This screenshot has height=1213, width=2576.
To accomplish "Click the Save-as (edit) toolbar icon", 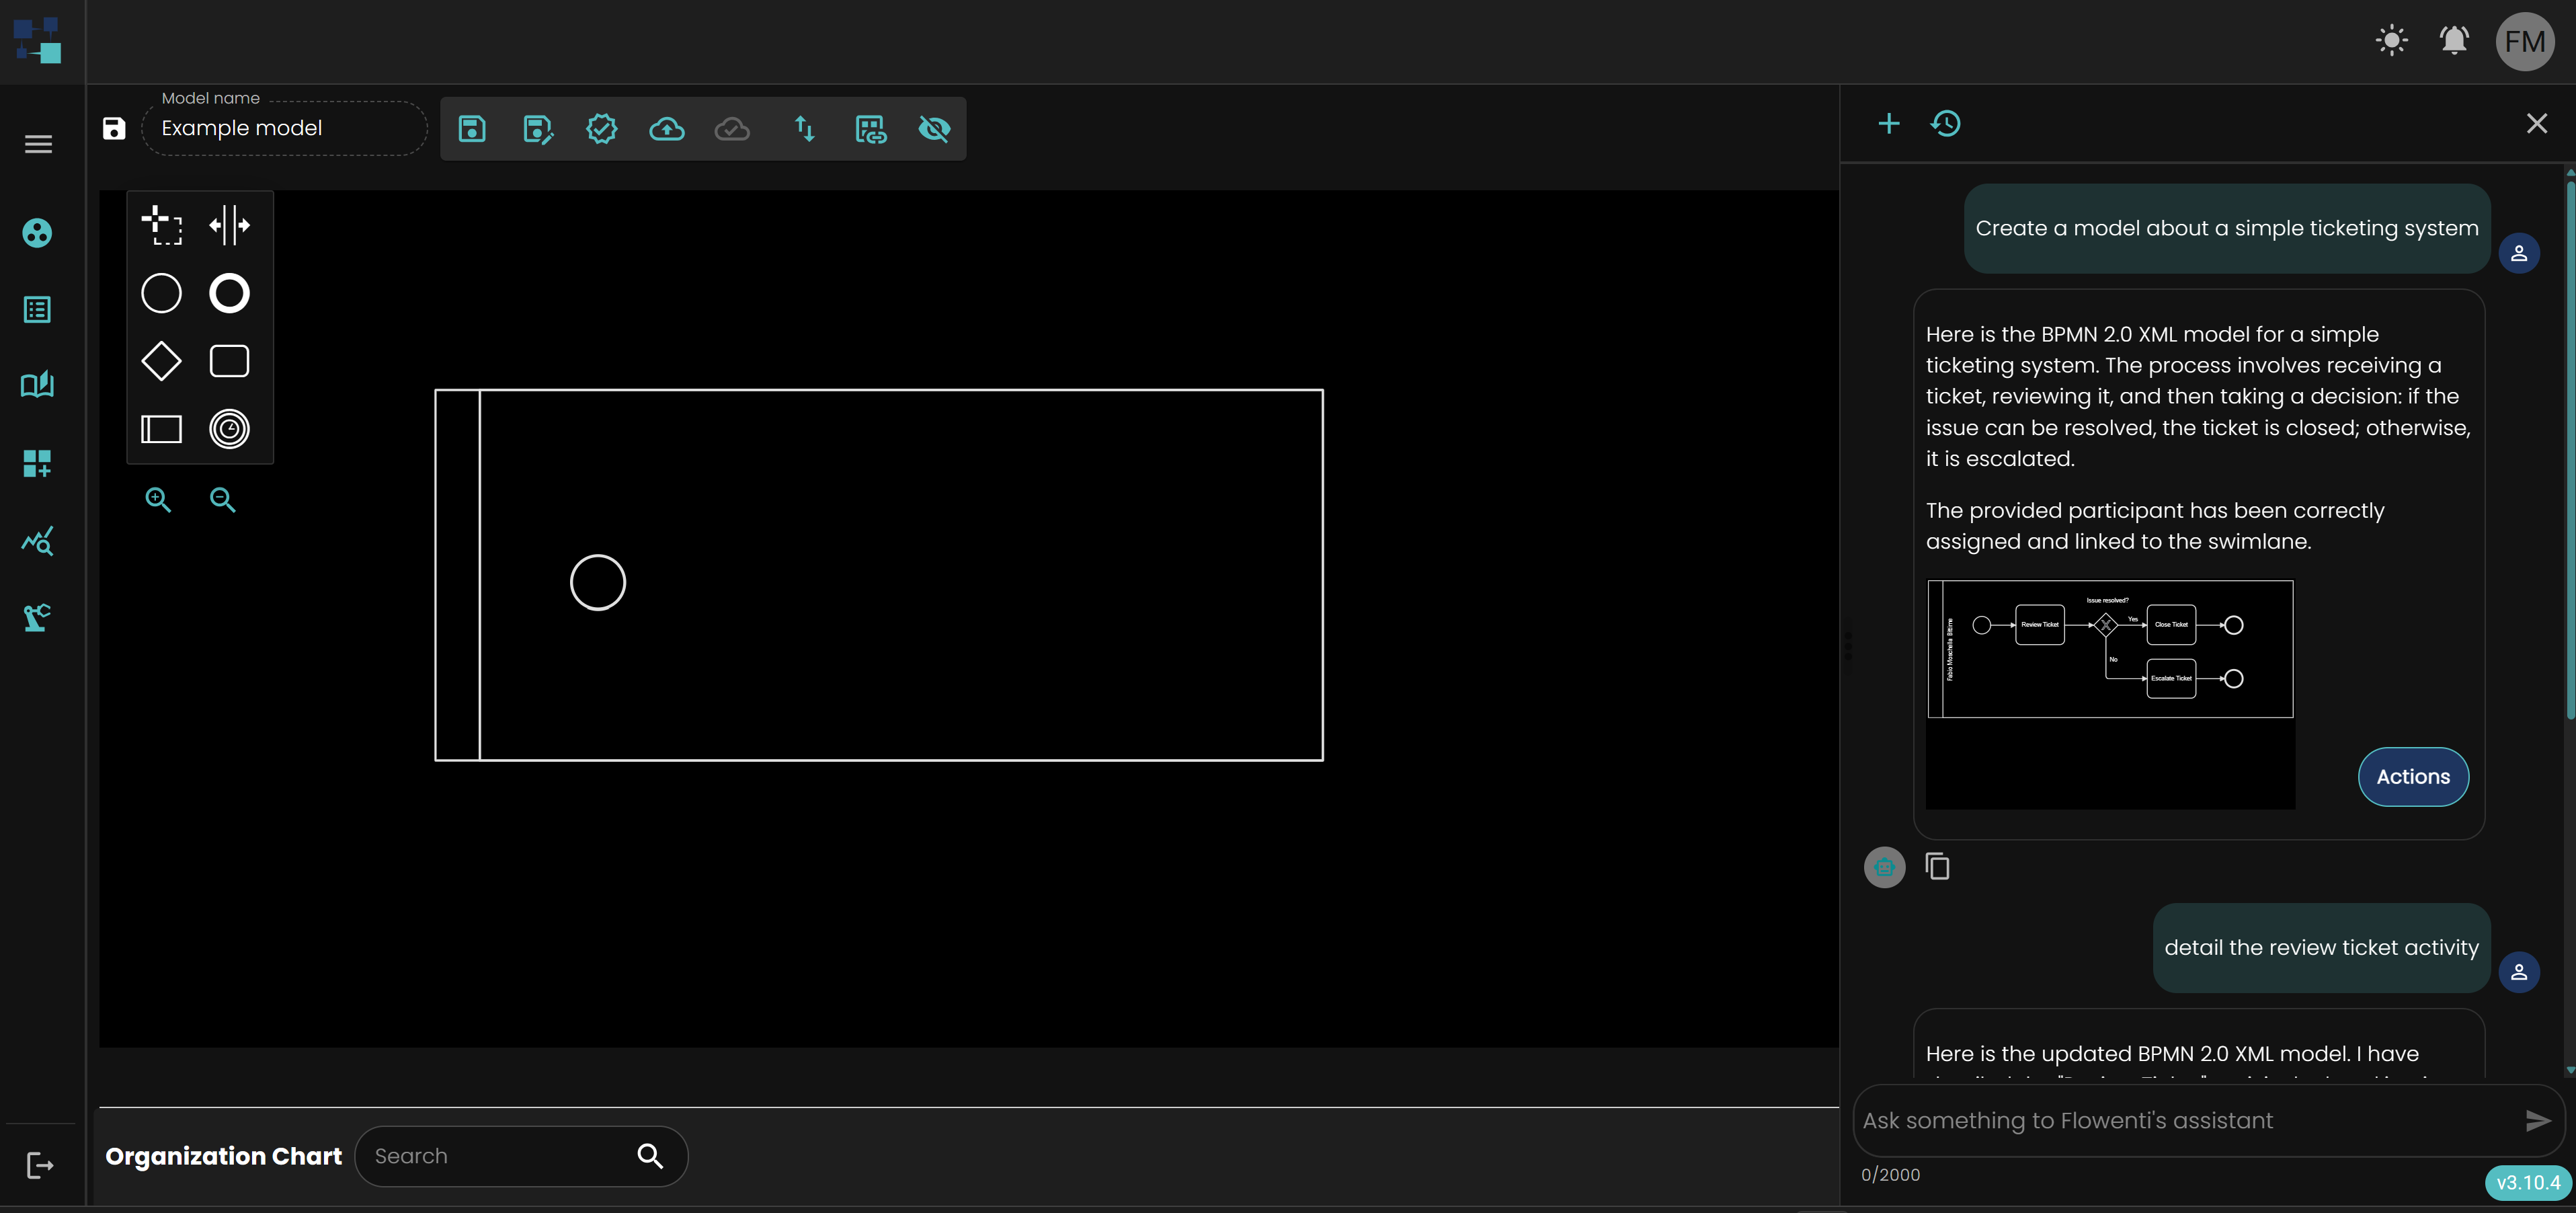I will (x=538, y=128).
